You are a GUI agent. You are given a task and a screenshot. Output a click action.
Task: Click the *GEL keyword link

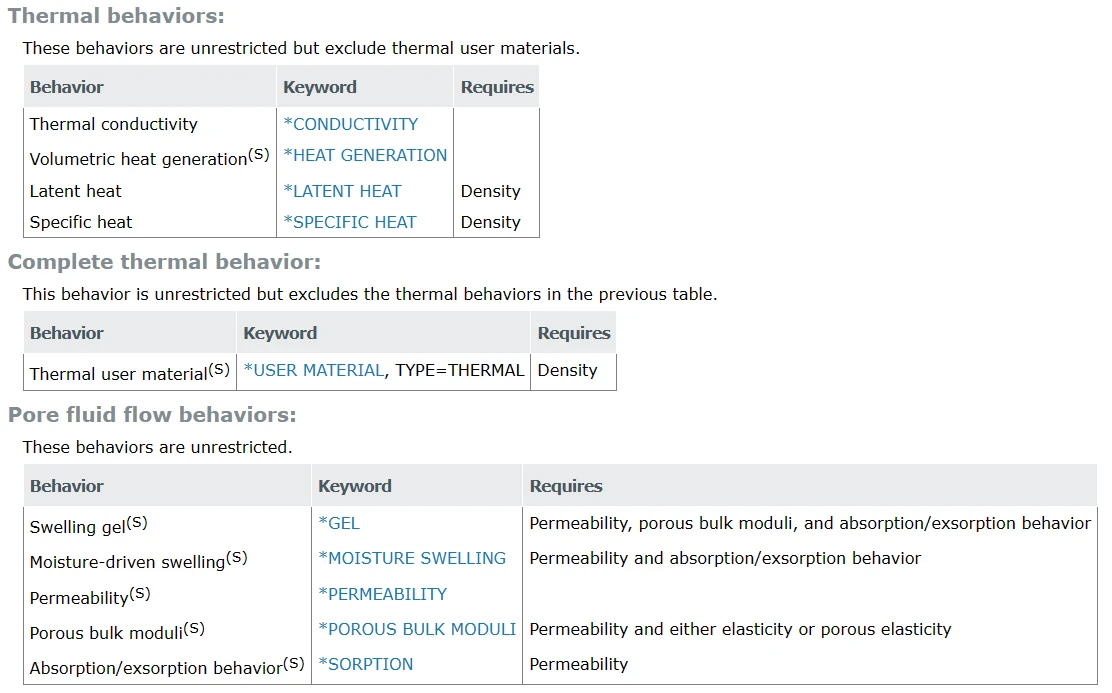click(x=339, y=523)
